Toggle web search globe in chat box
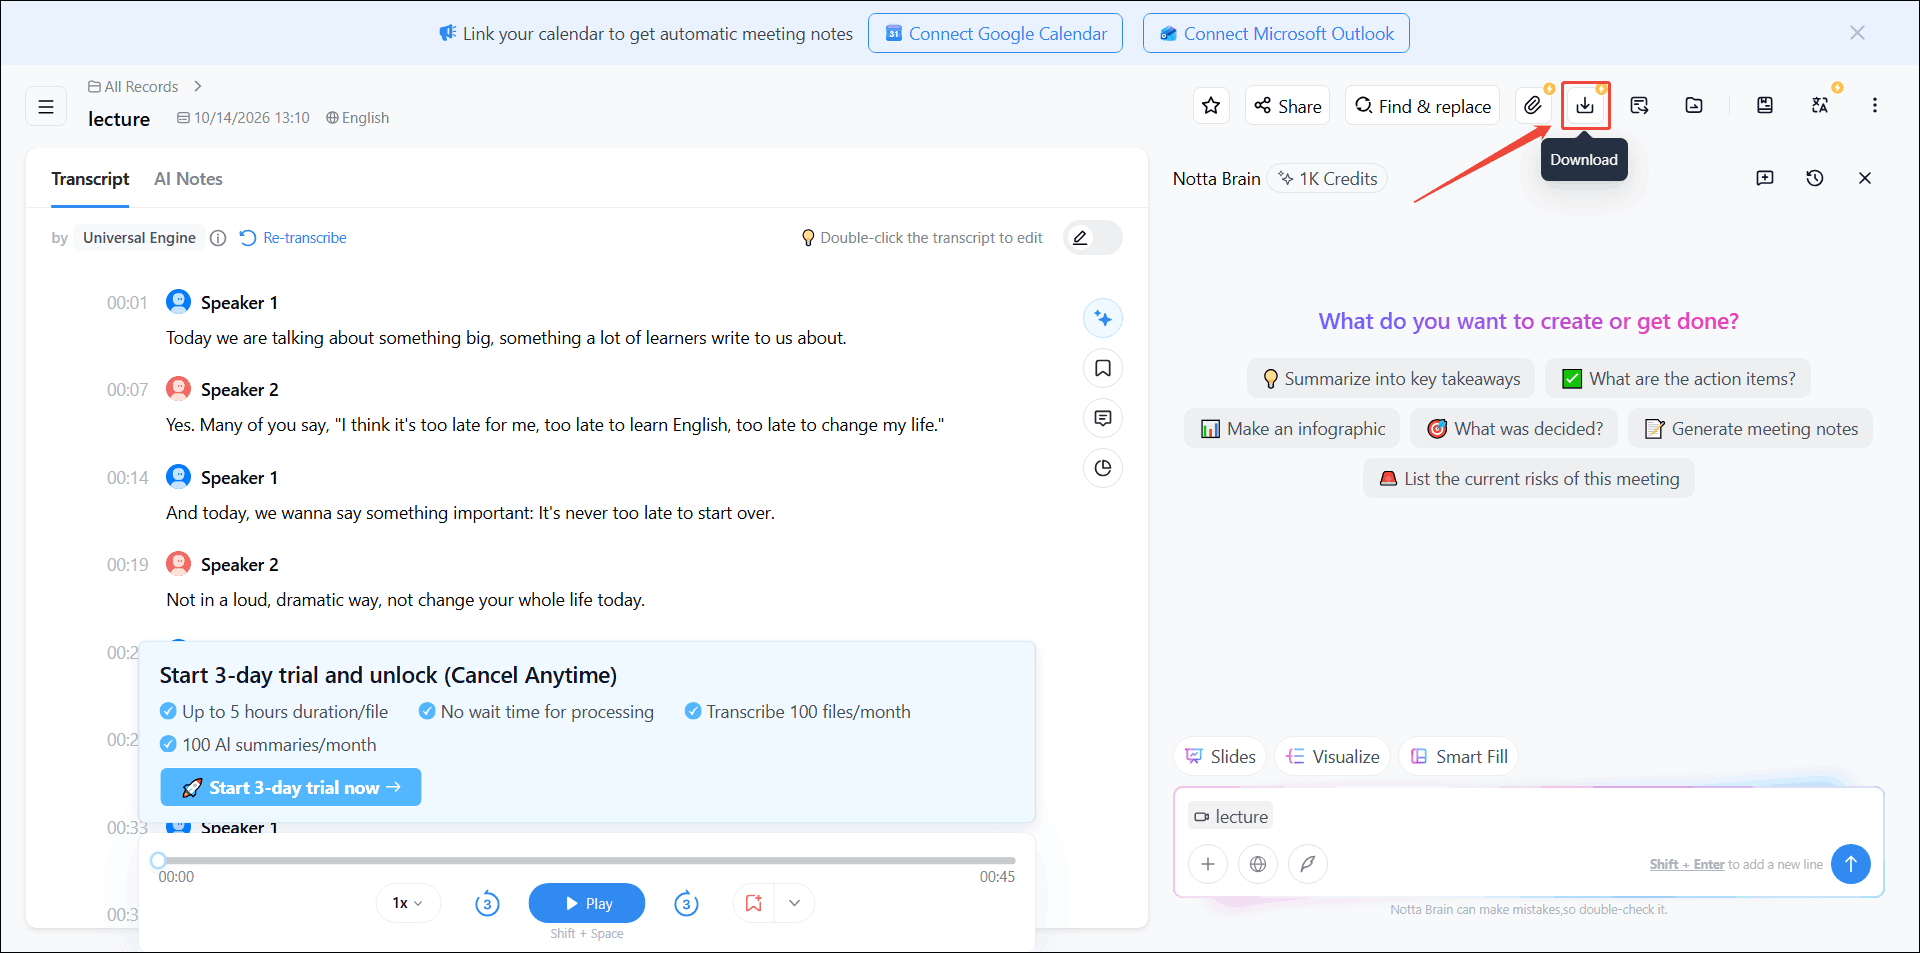This screenshot has height=953, width=1920. (1258, 864)
